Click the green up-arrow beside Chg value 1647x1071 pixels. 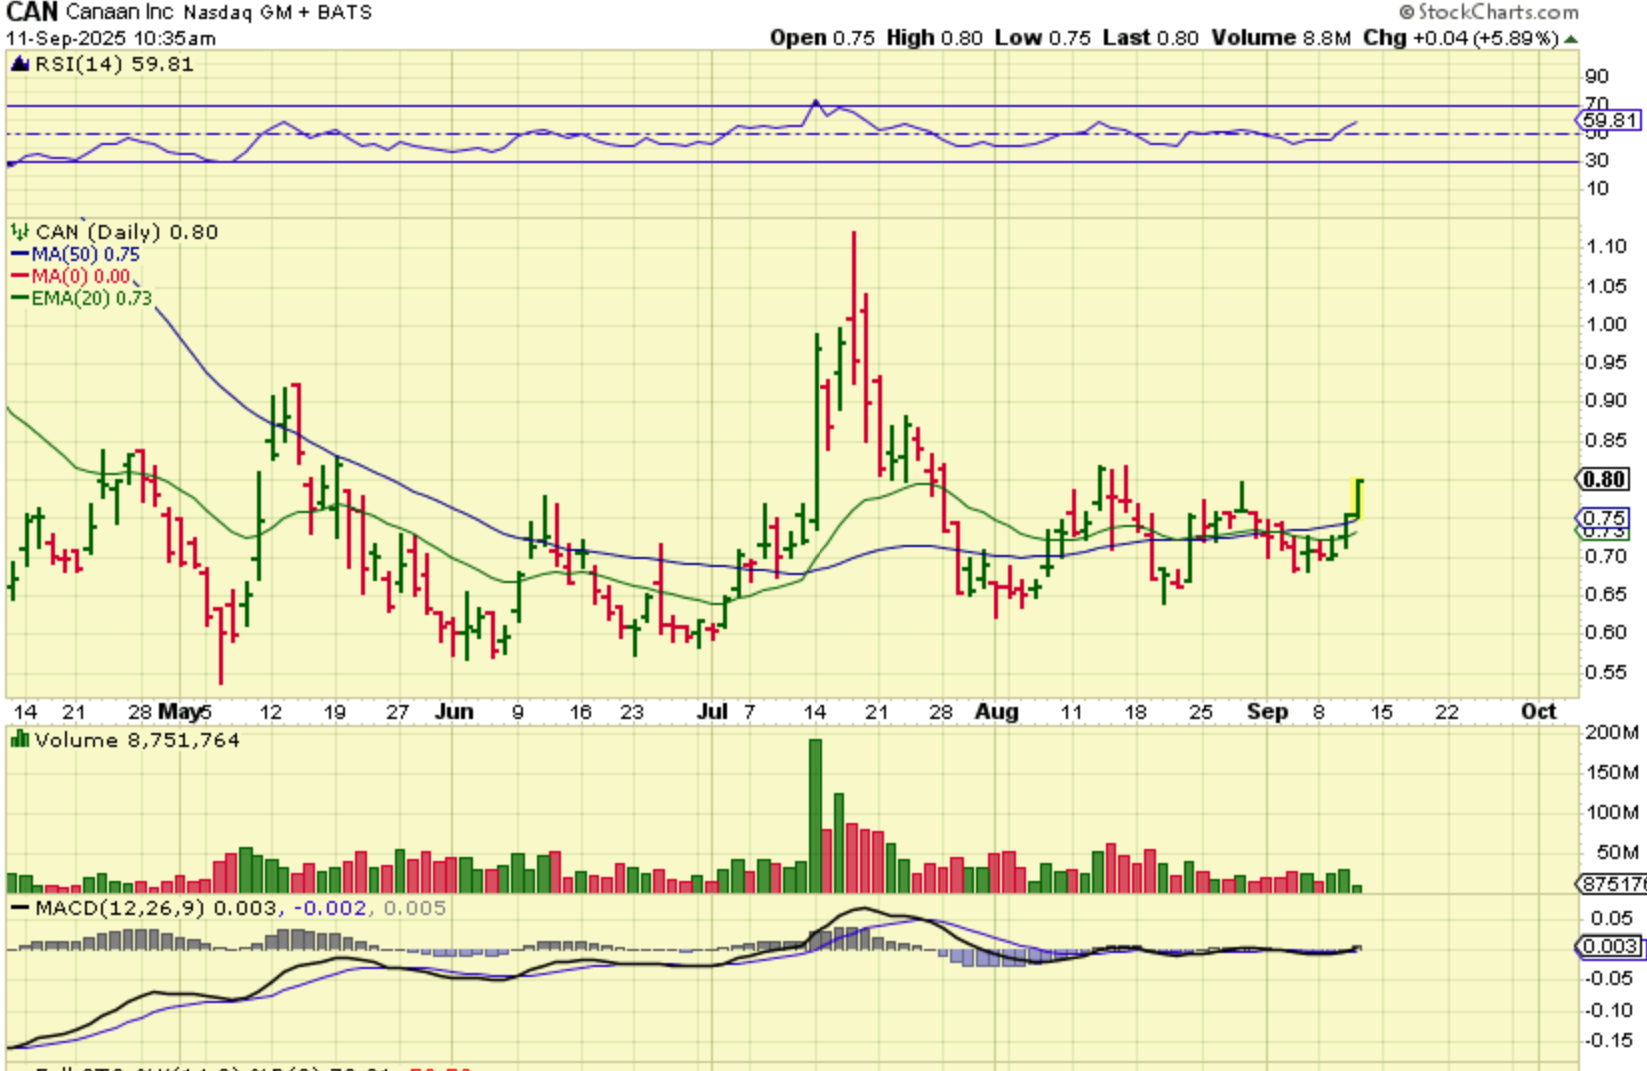[x=1571, y=39]
